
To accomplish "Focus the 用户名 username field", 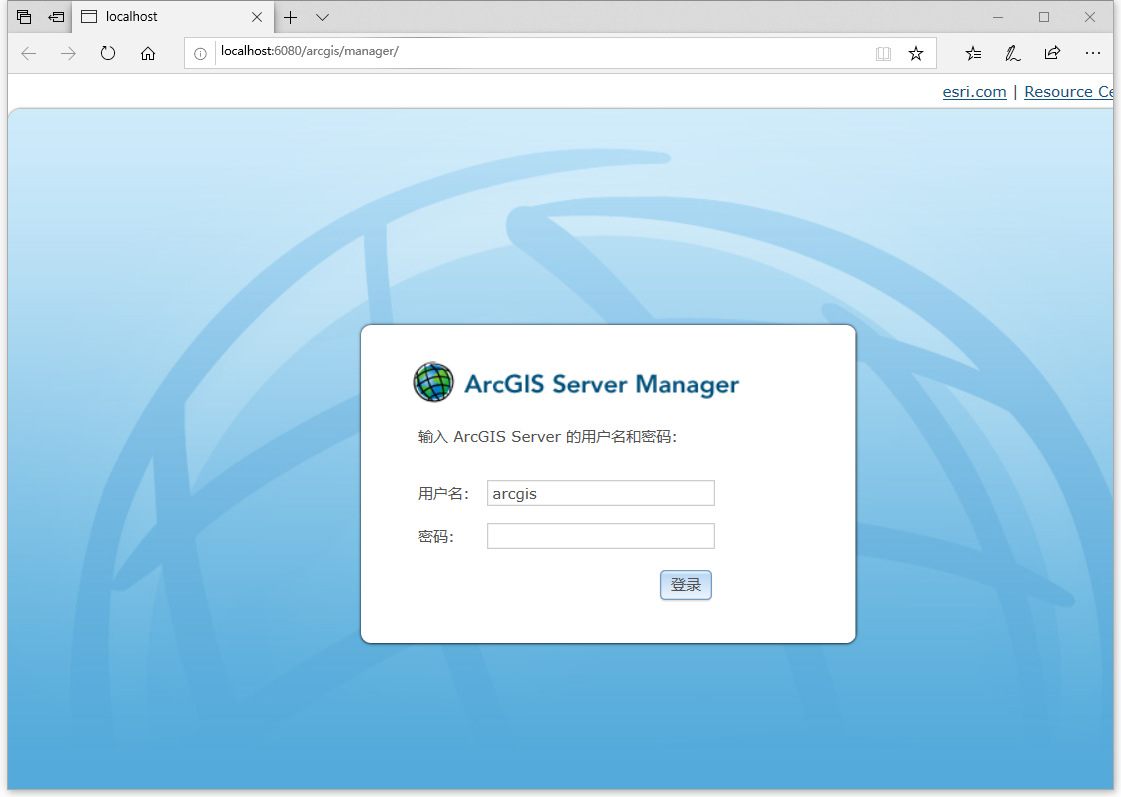I will (601, 493).
